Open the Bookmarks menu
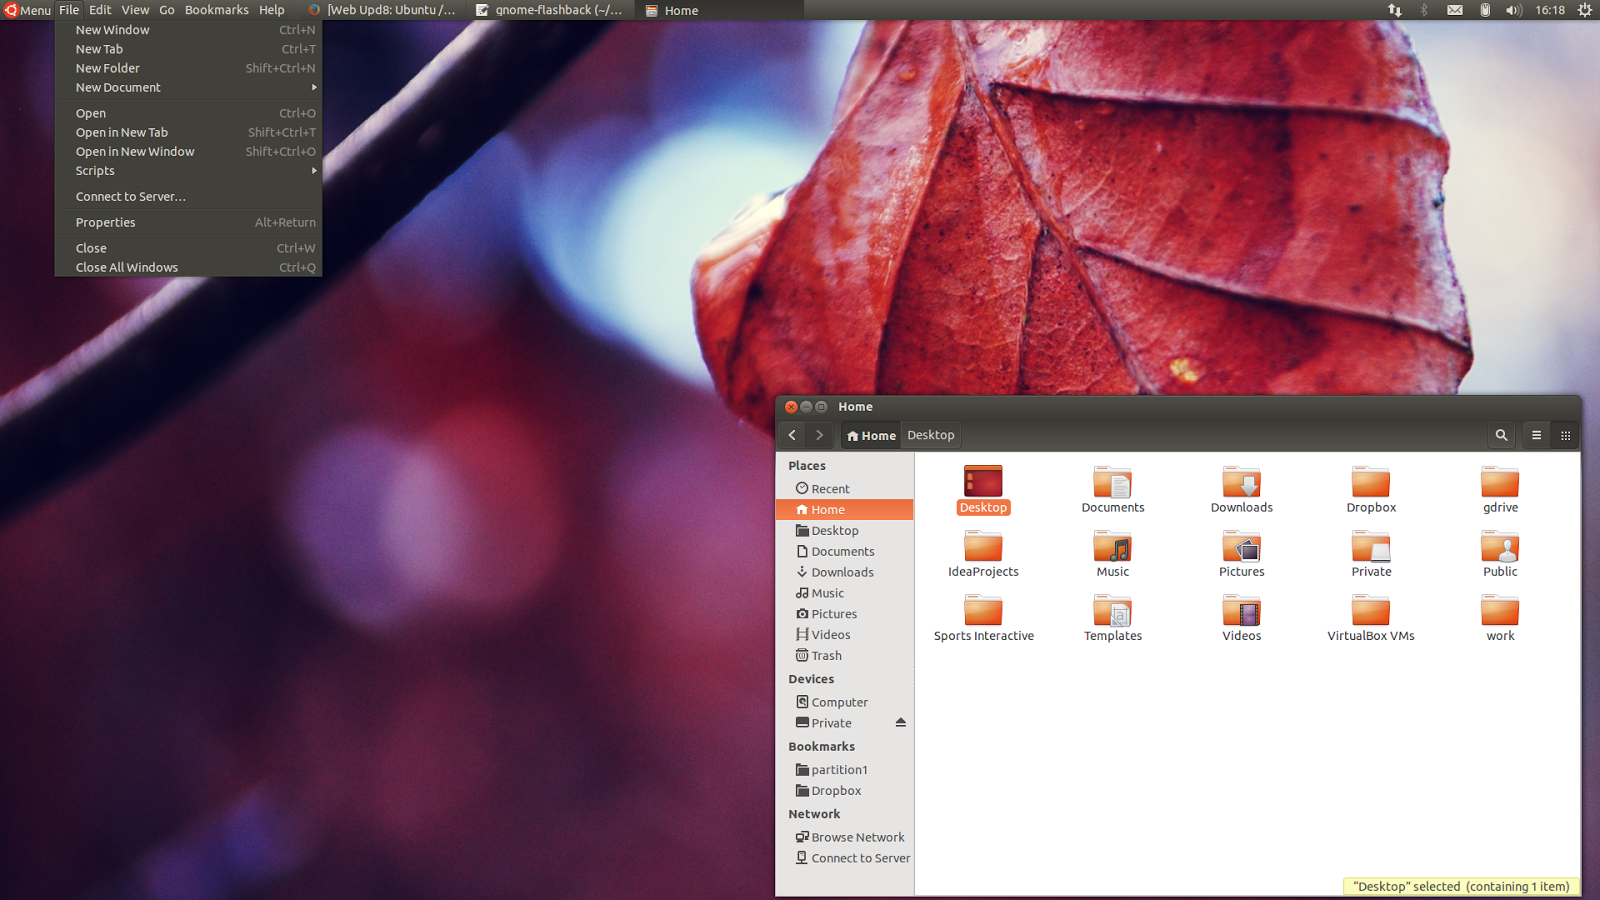The width and height of the screenshot is (1600, 900). (216, 9)
